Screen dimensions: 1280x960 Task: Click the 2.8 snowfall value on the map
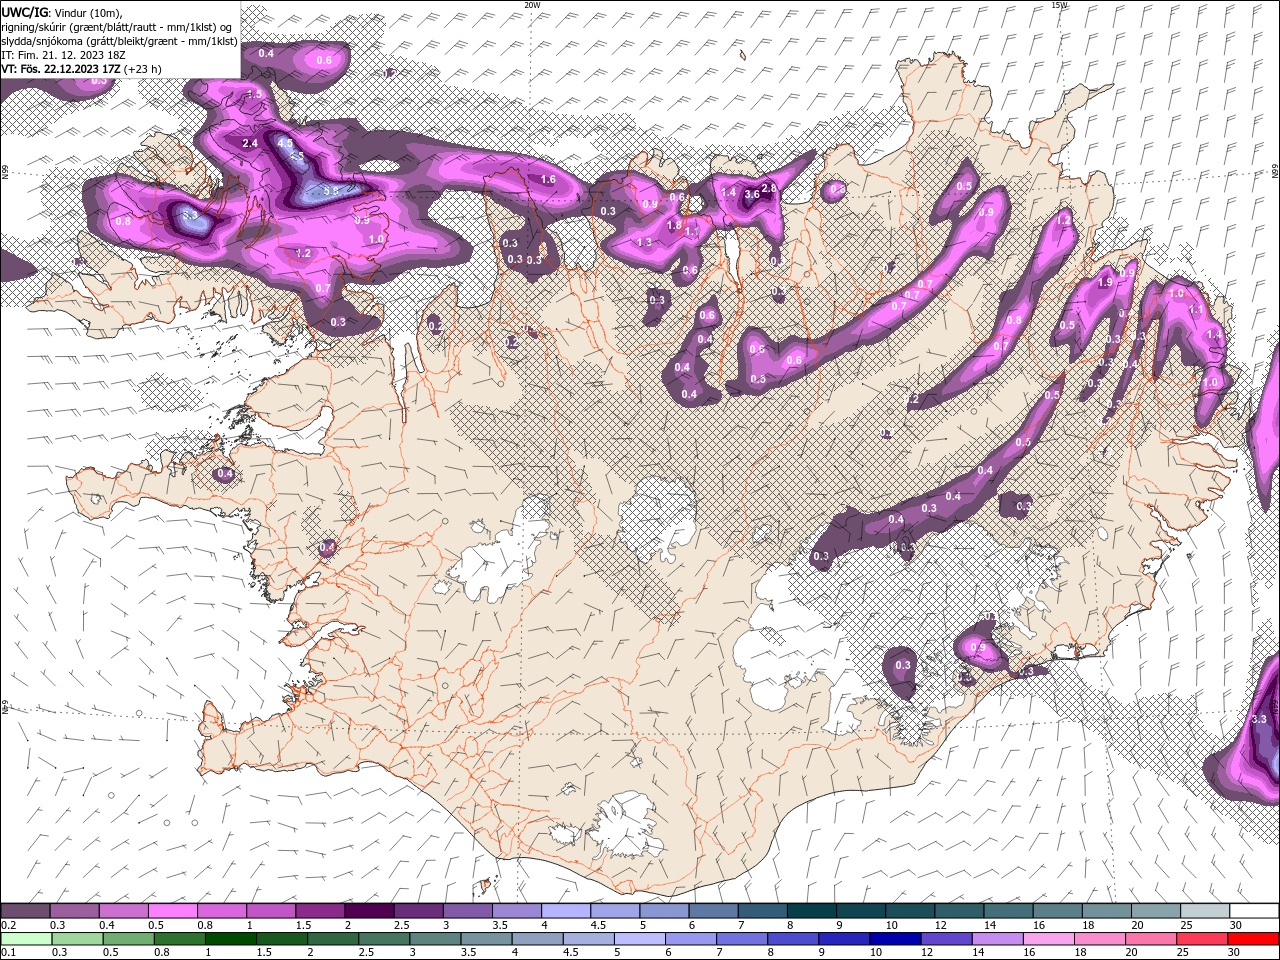coord(769,188)
